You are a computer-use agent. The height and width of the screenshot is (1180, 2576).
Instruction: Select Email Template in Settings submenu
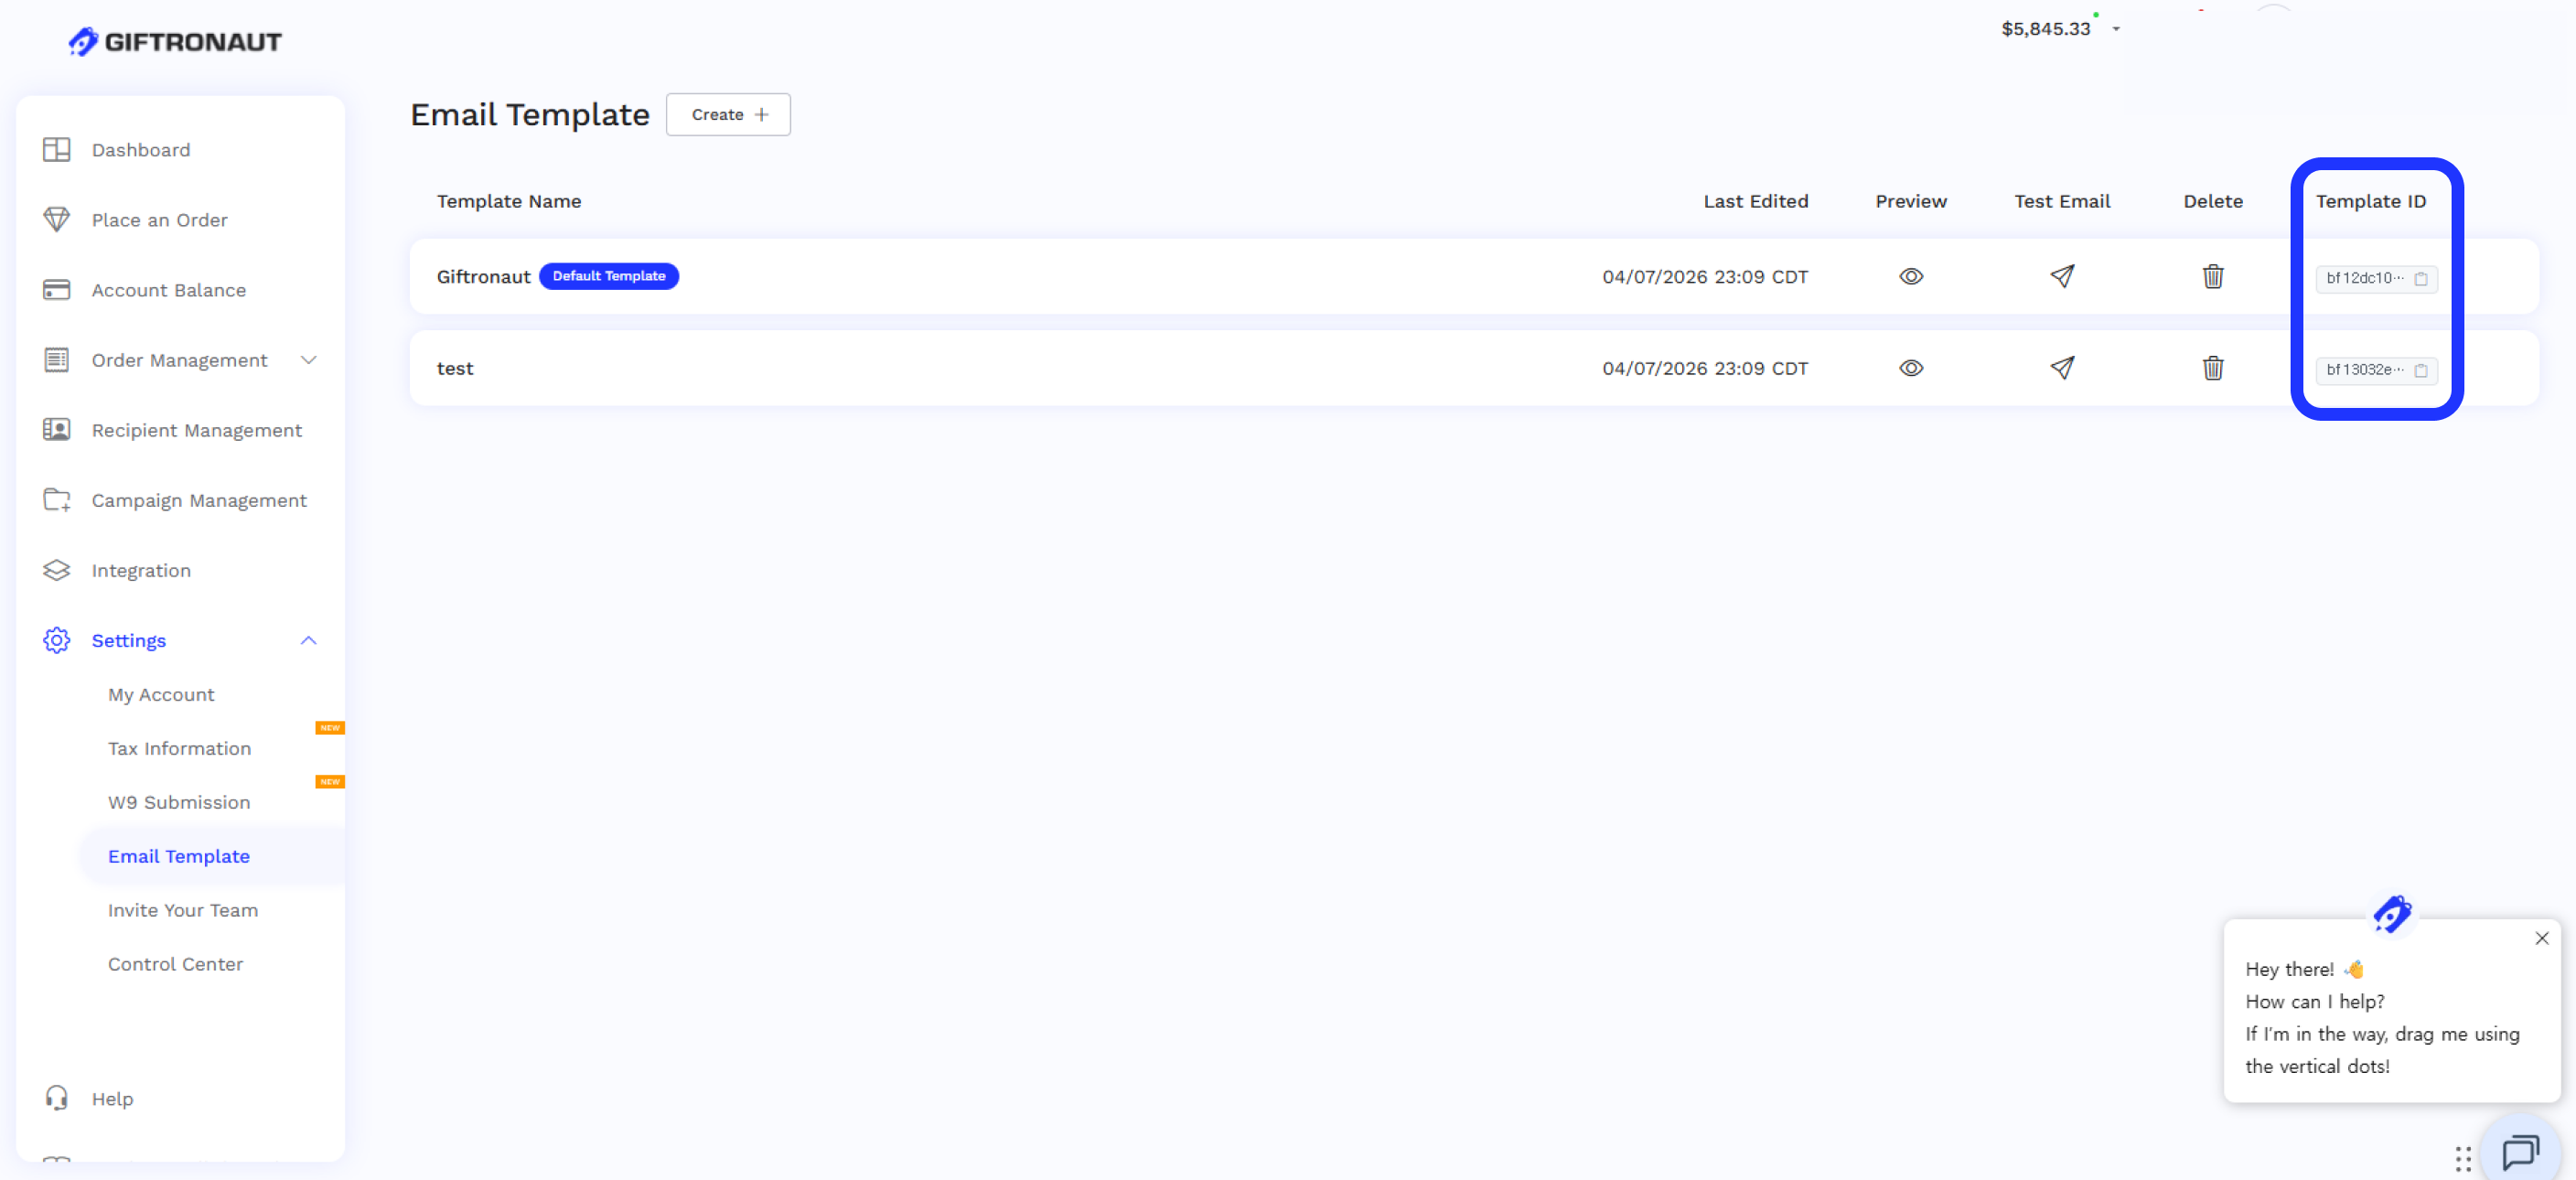179,856
